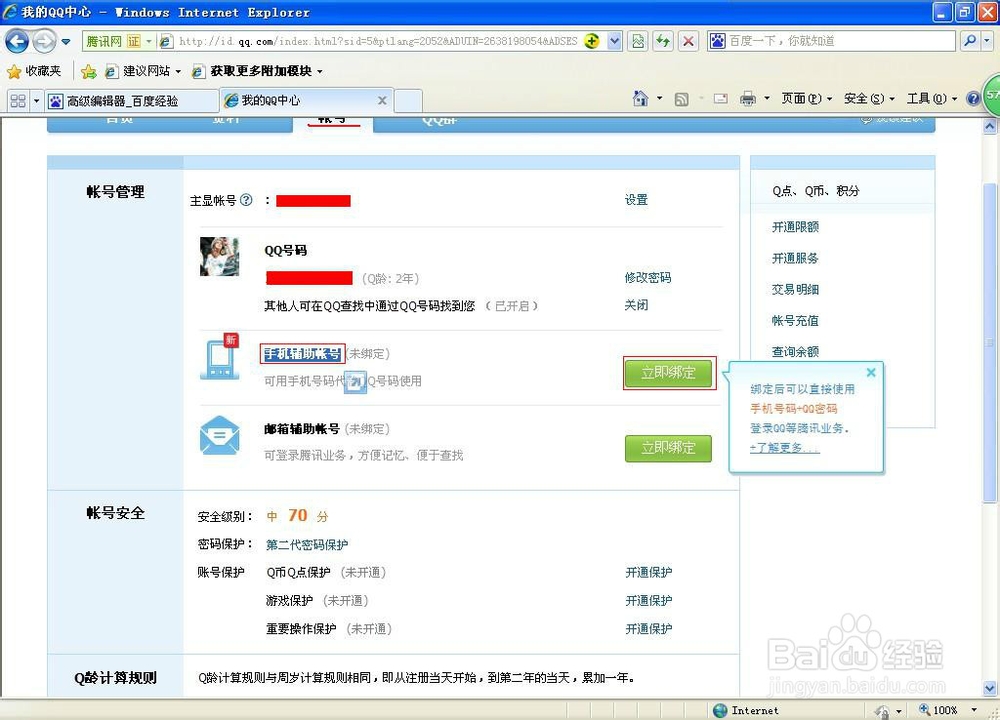Click the QQ profile avatar photo
1000x720 pixels.
point(219,256)
